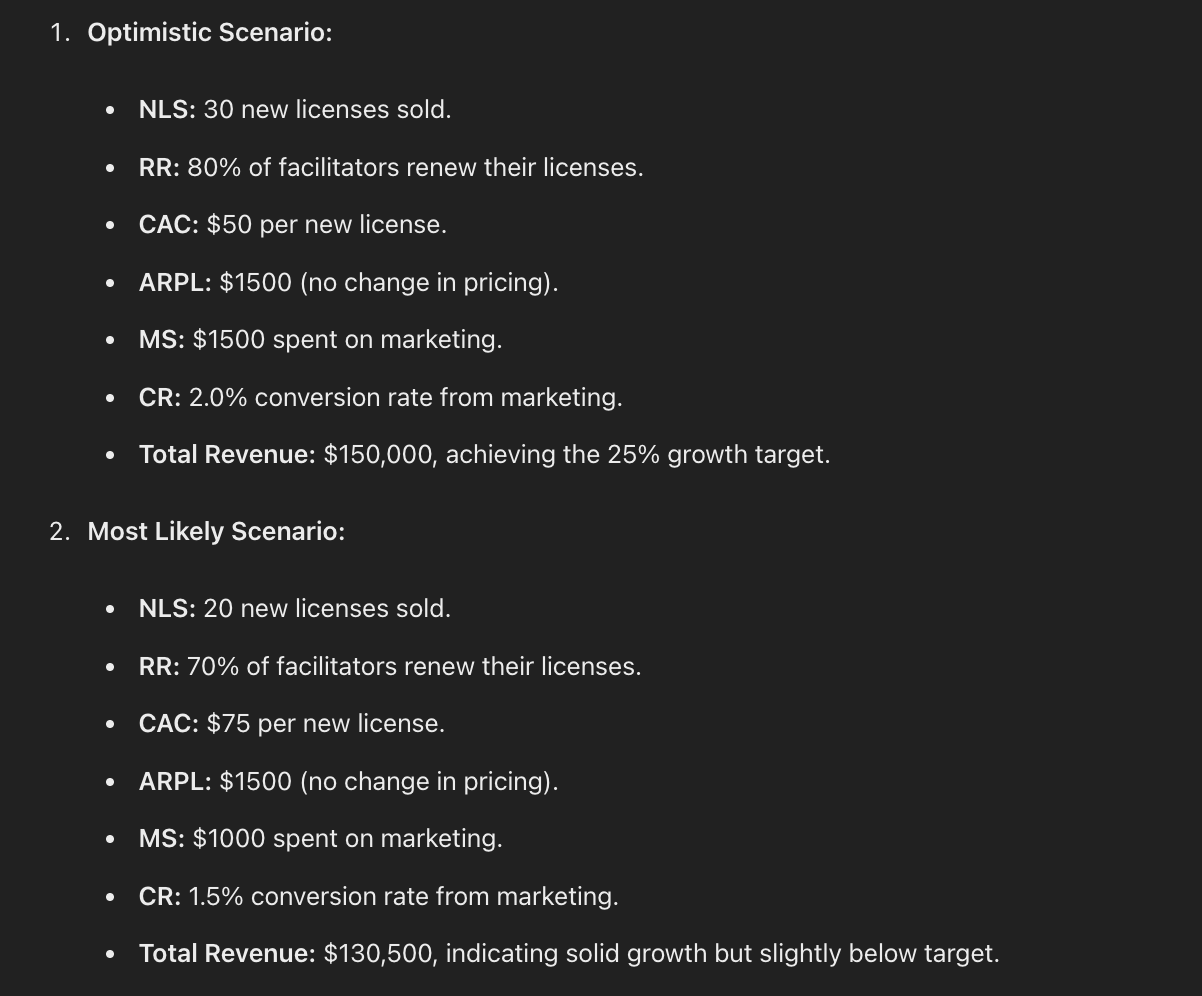Click the '$75 per new license' text
The image size is (1202, 996).
tap(325, 723)
